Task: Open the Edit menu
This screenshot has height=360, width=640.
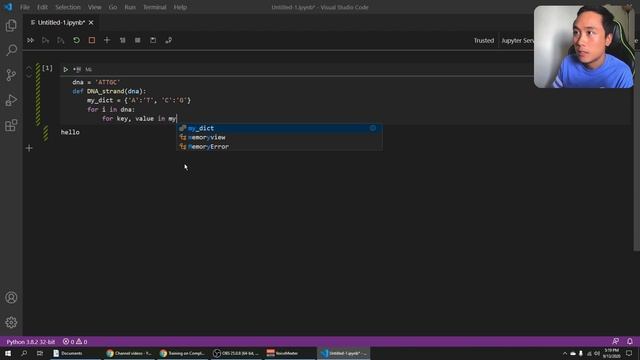Action: 42,7
